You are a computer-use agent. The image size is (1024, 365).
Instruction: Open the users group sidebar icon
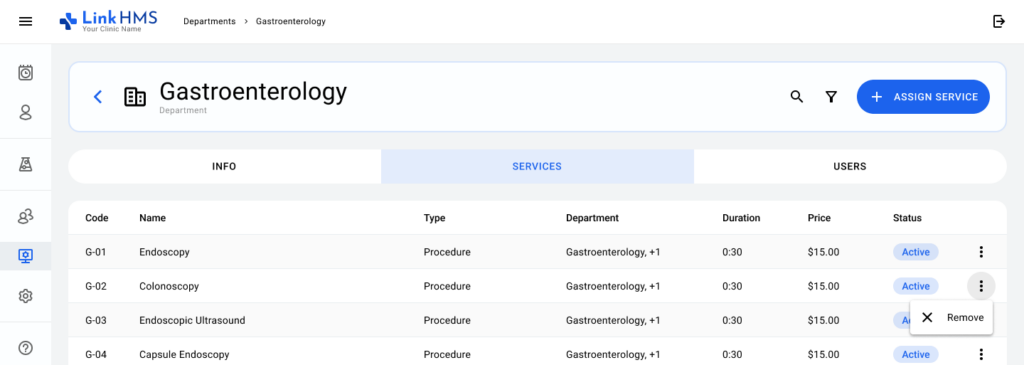click(x=25, y=217)
